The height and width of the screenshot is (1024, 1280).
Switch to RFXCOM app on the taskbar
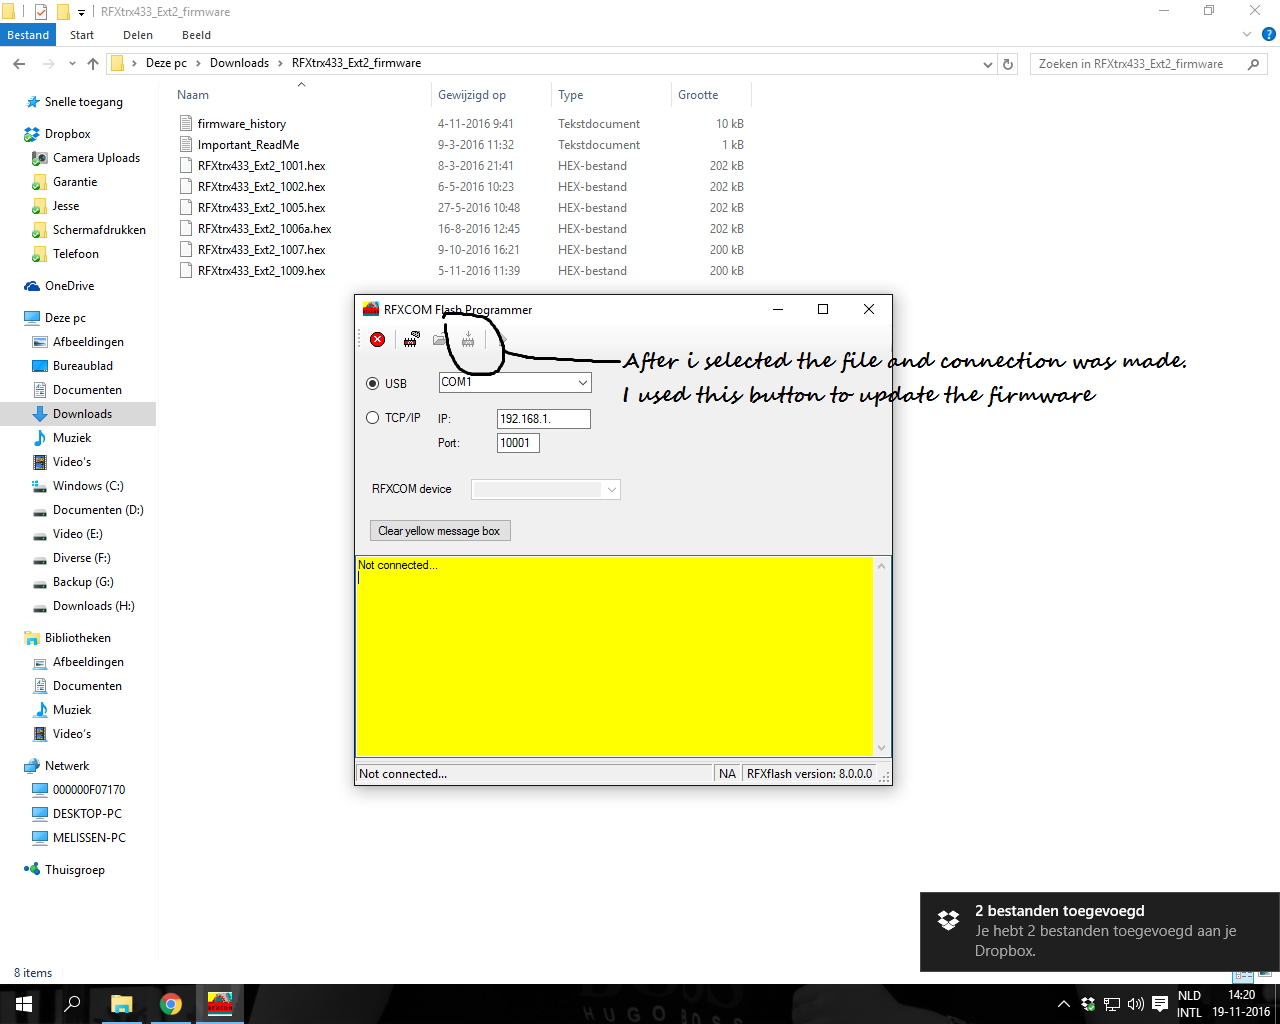pos(220,1004)
